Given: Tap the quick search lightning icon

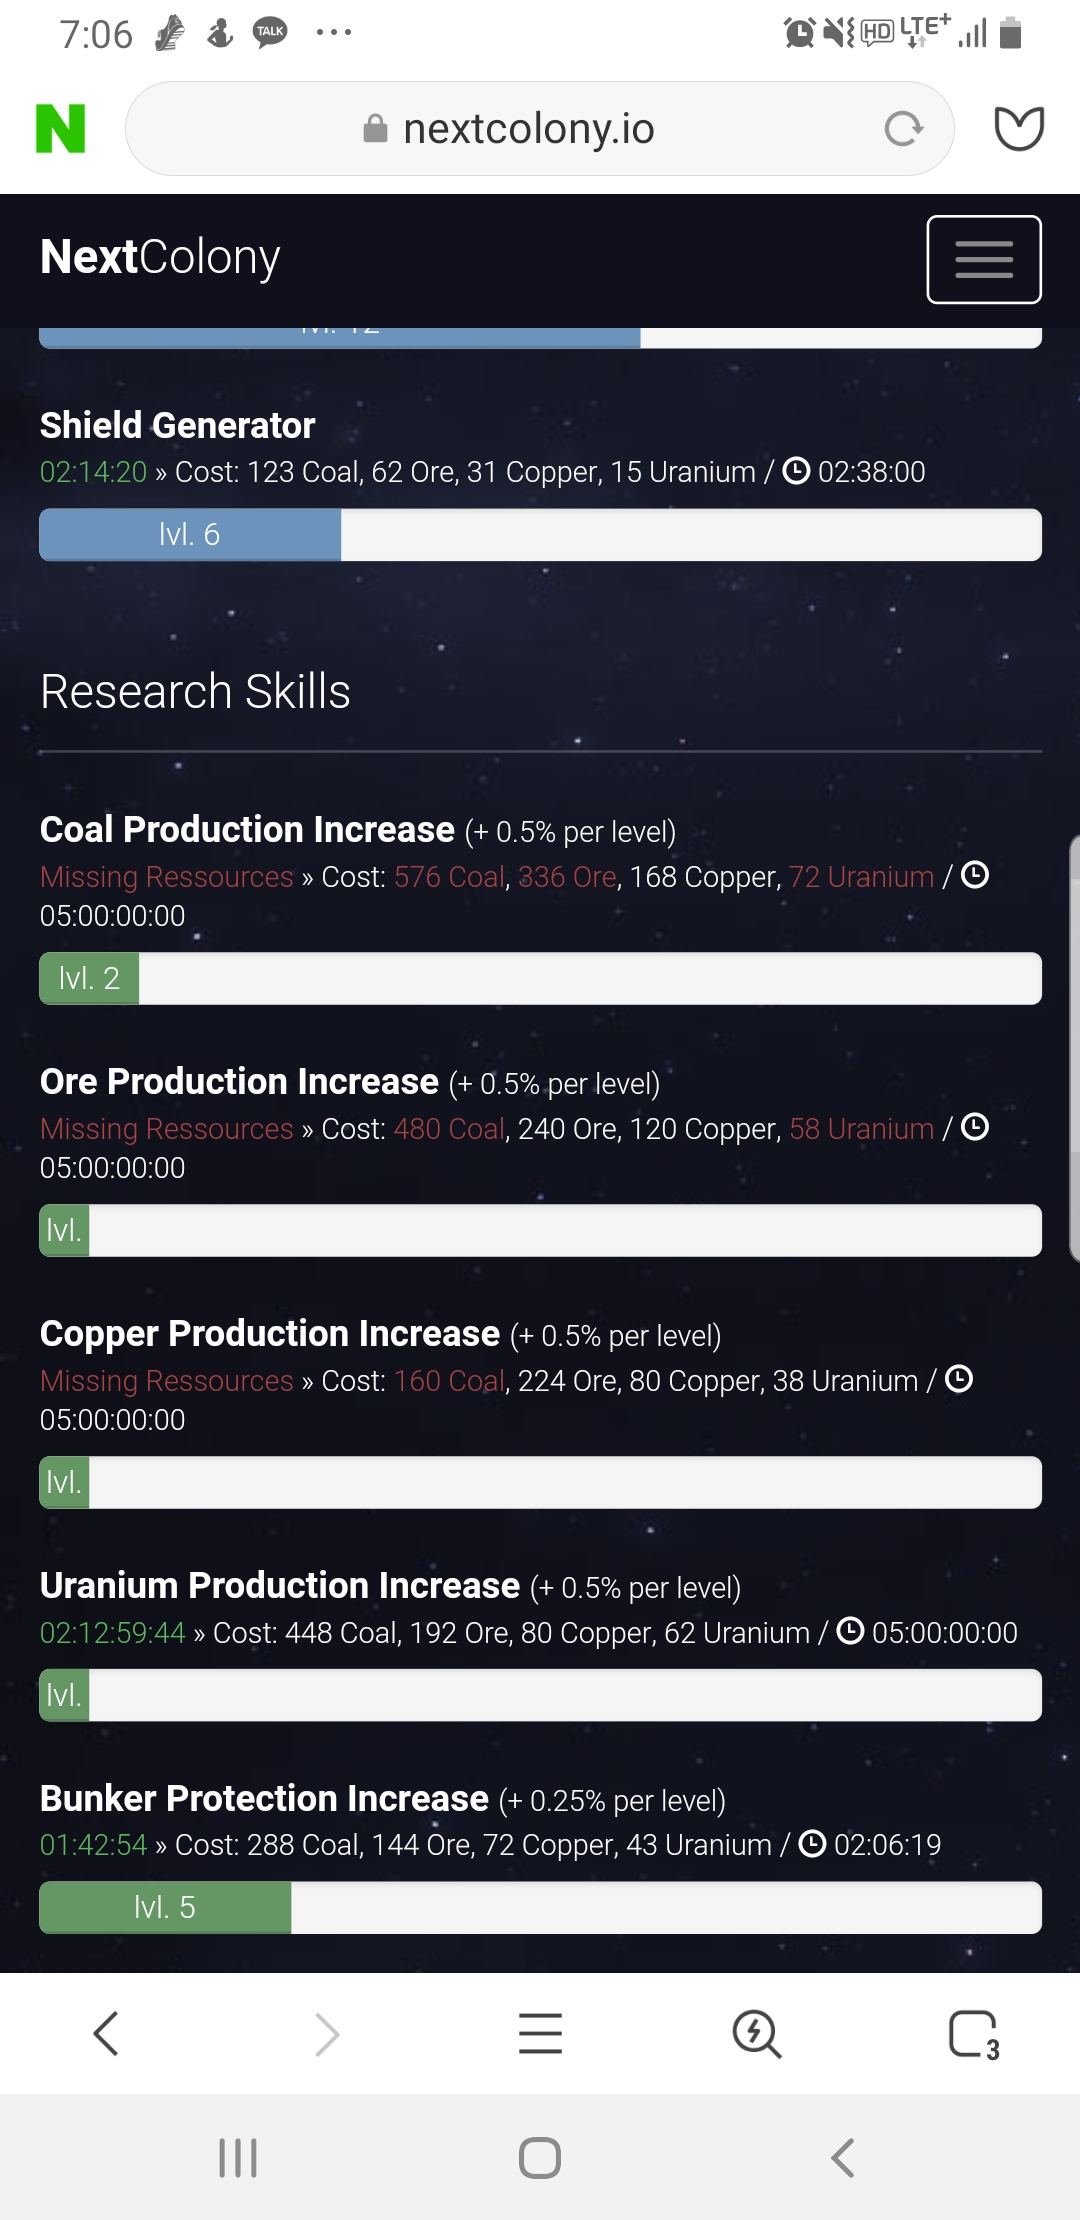Looking at the screenshot, I should click(756, 2033).
